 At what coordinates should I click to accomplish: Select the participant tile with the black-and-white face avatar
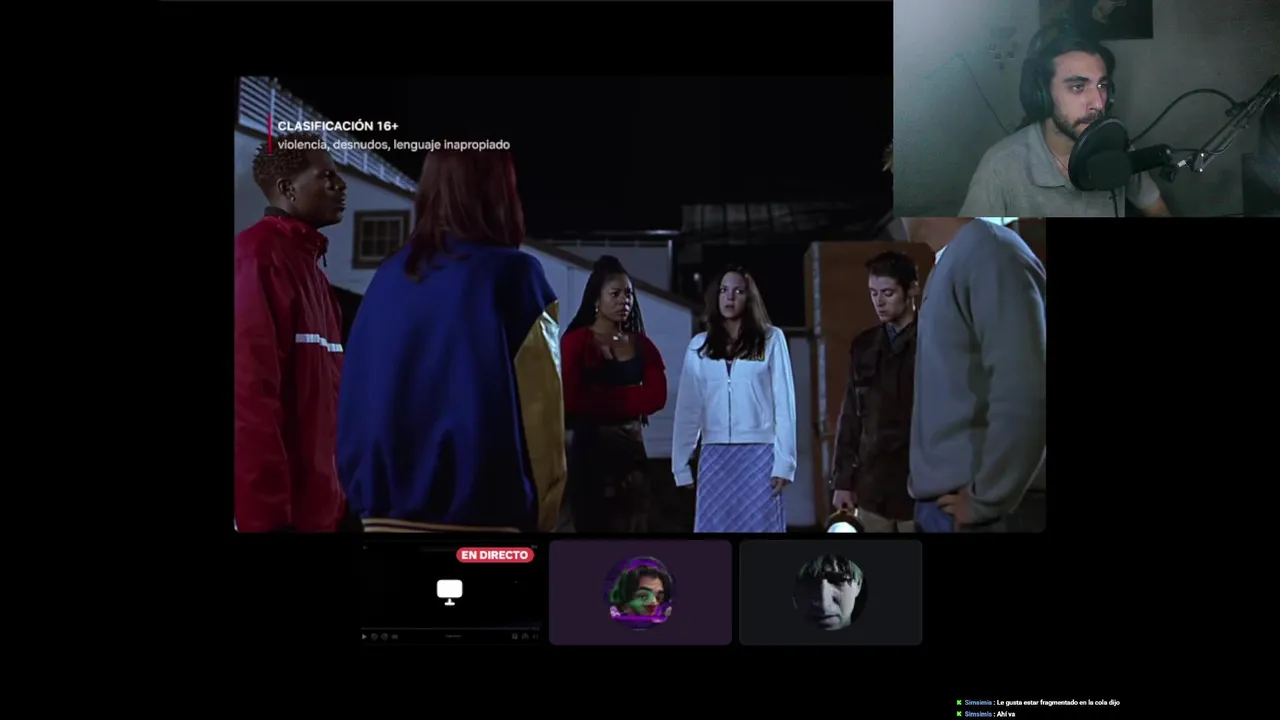pyautogui.click(x=830, y=592)
